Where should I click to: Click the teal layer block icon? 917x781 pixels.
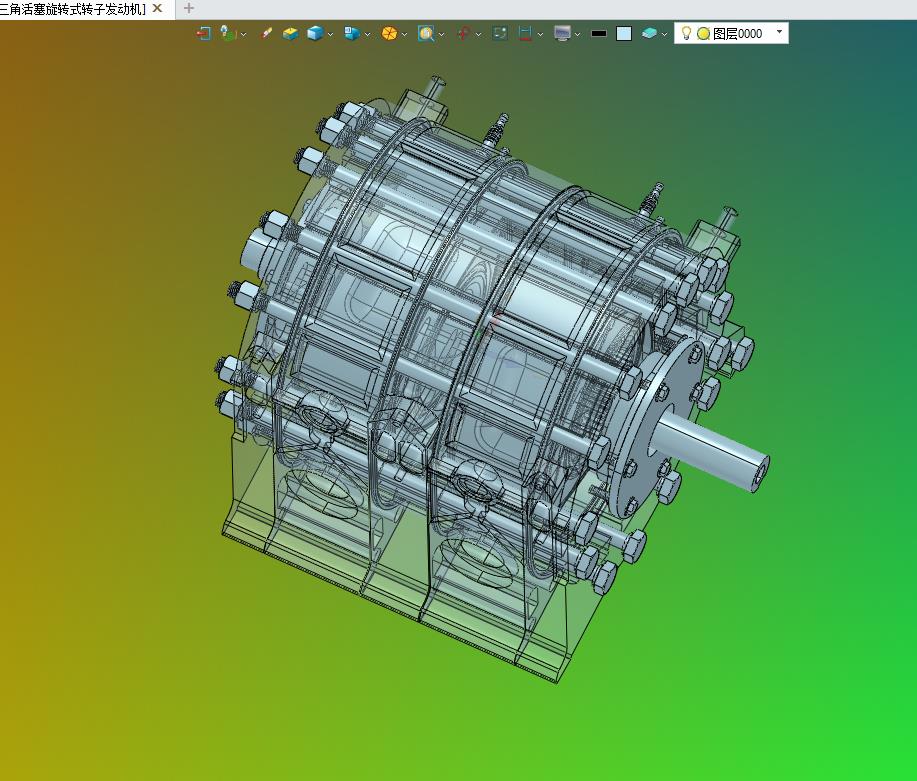coord(649,33)
